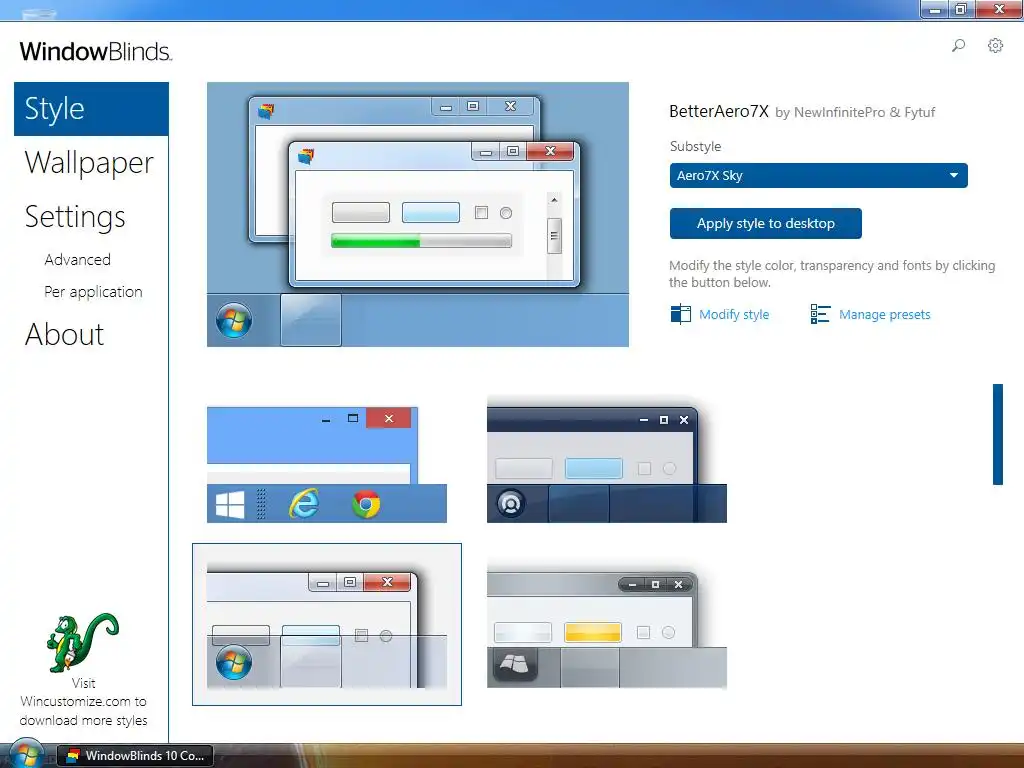This screenshot has height=768, width=1024.
Task: Open the gear settings icon
Action: pos(995,46)
